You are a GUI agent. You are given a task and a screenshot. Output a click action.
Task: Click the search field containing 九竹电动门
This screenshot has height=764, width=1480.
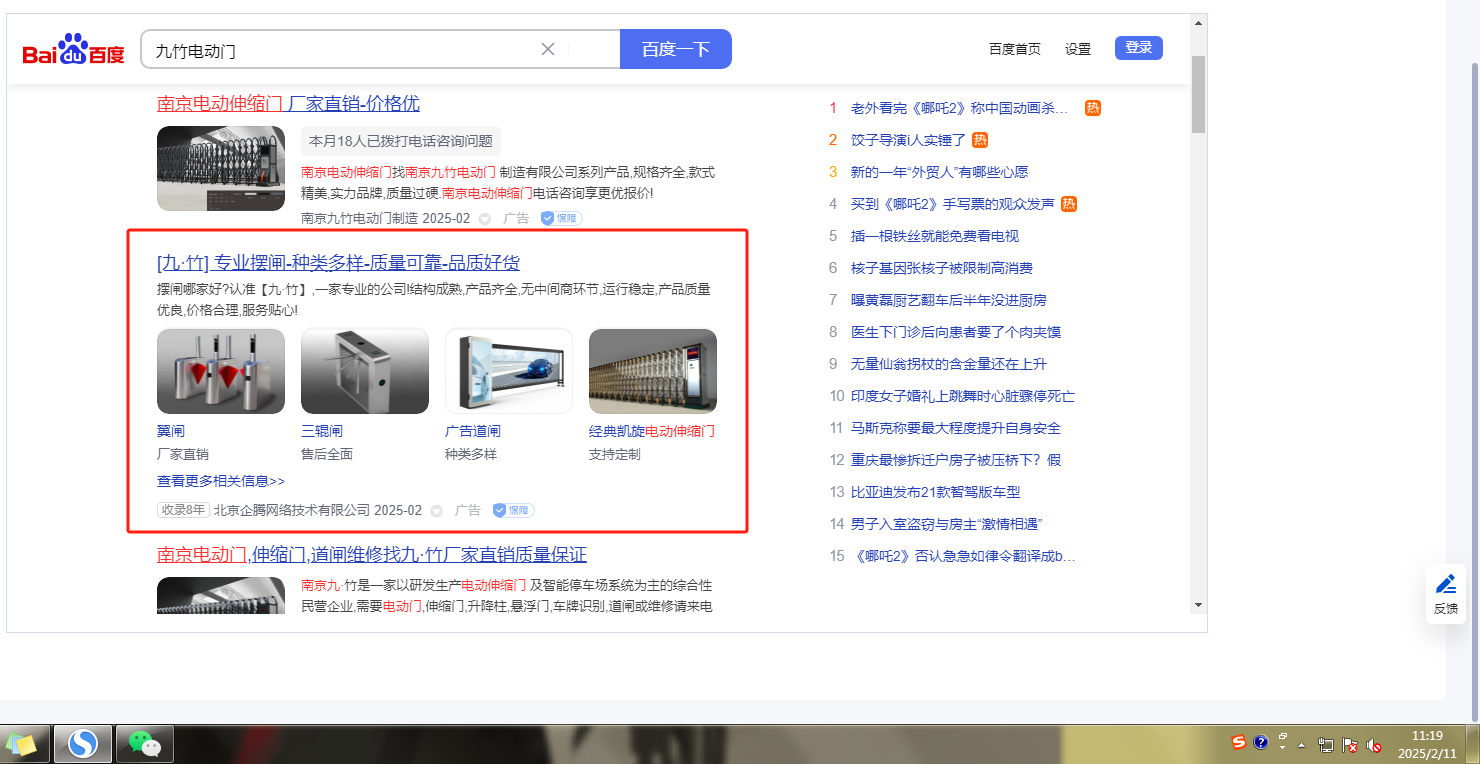[x=340, y=49]
